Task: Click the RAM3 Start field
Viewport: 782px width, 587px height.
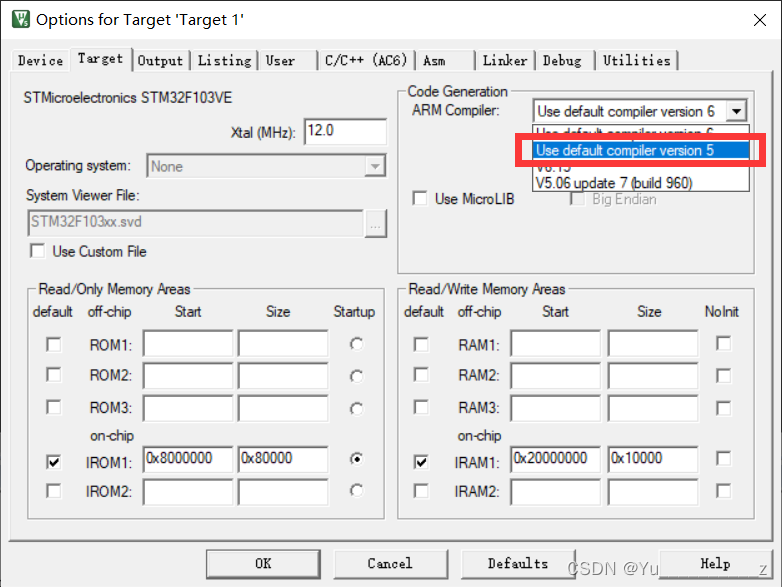Action: click(x=556, y=408)
